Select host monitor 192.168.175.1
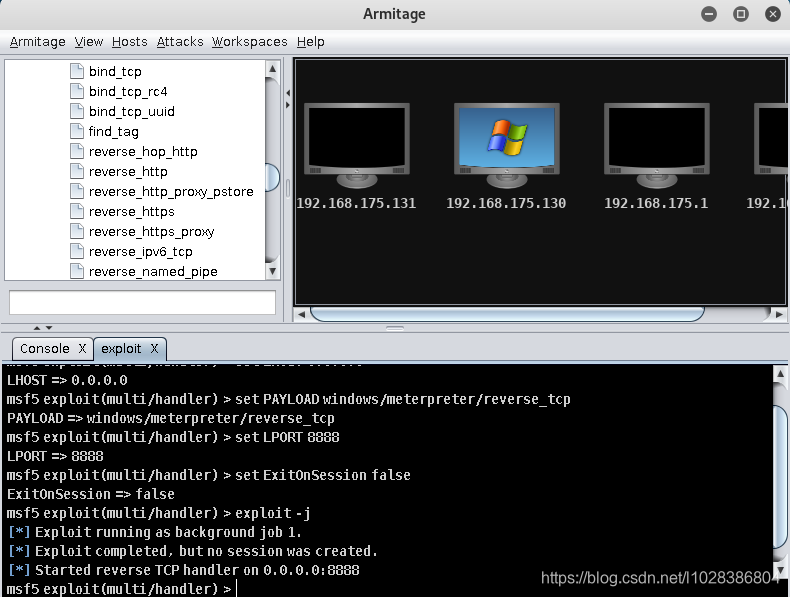This screenshot has width=790, height=597. point(656,146)
